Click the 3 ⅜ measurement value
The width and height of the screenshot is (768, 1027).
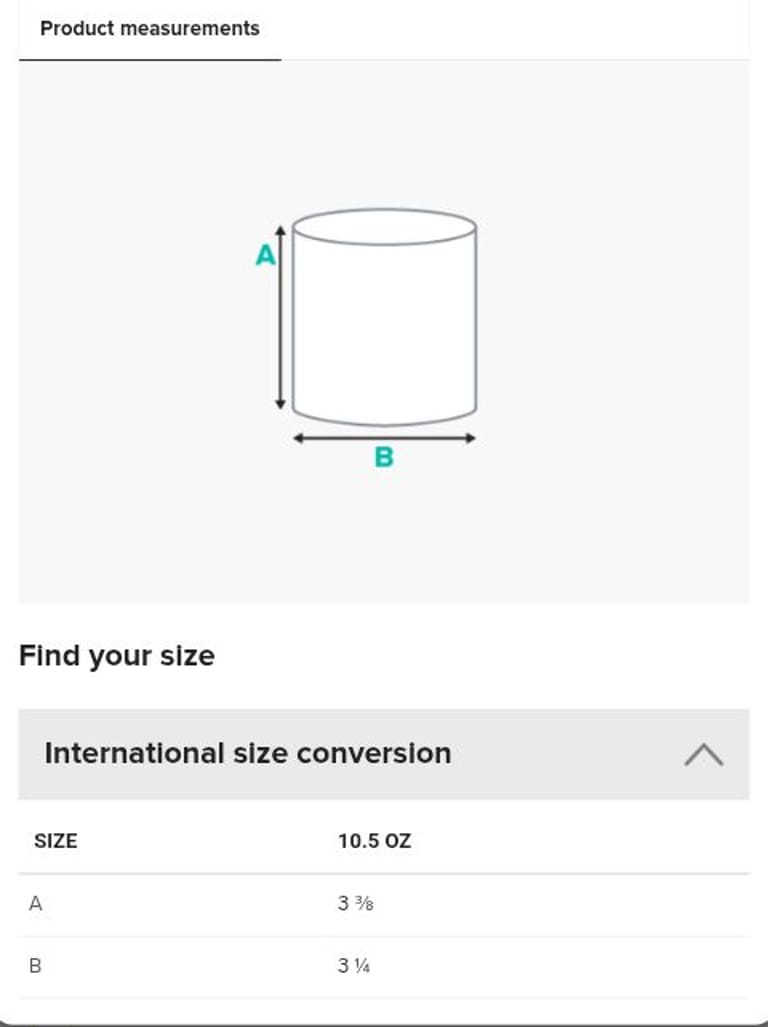pyautogui.click(x=356, y=904)
